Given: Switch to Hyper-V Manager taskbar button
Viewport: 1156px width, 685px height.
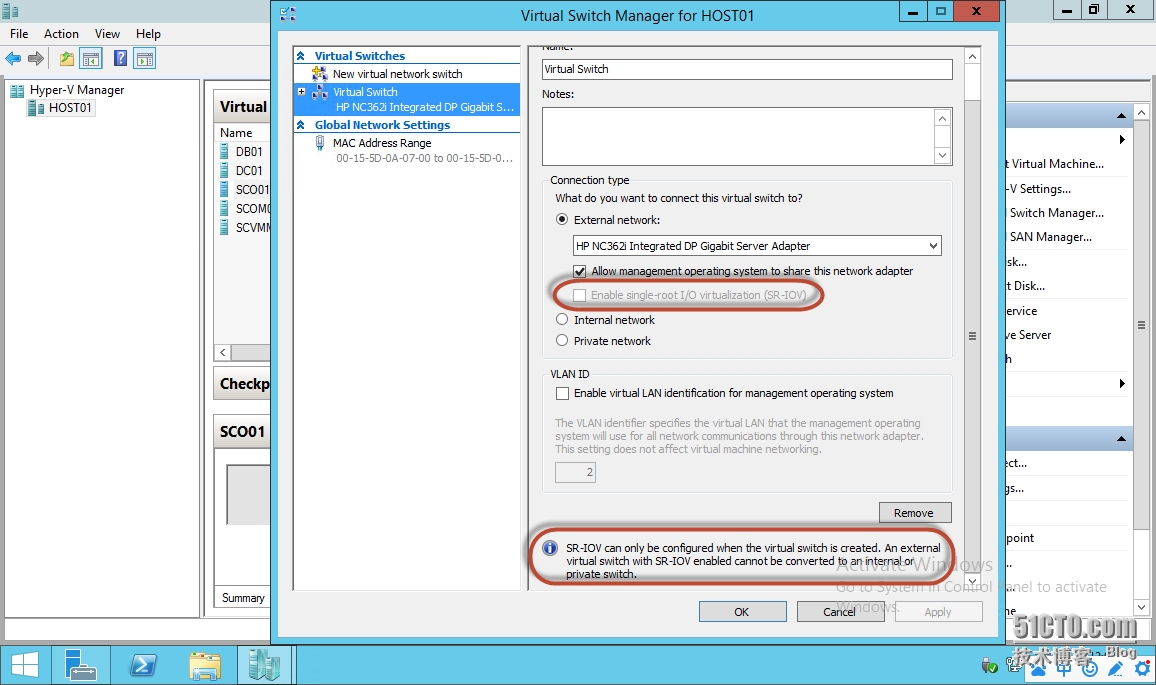Looking at the screenshot, I should [265, 666].
